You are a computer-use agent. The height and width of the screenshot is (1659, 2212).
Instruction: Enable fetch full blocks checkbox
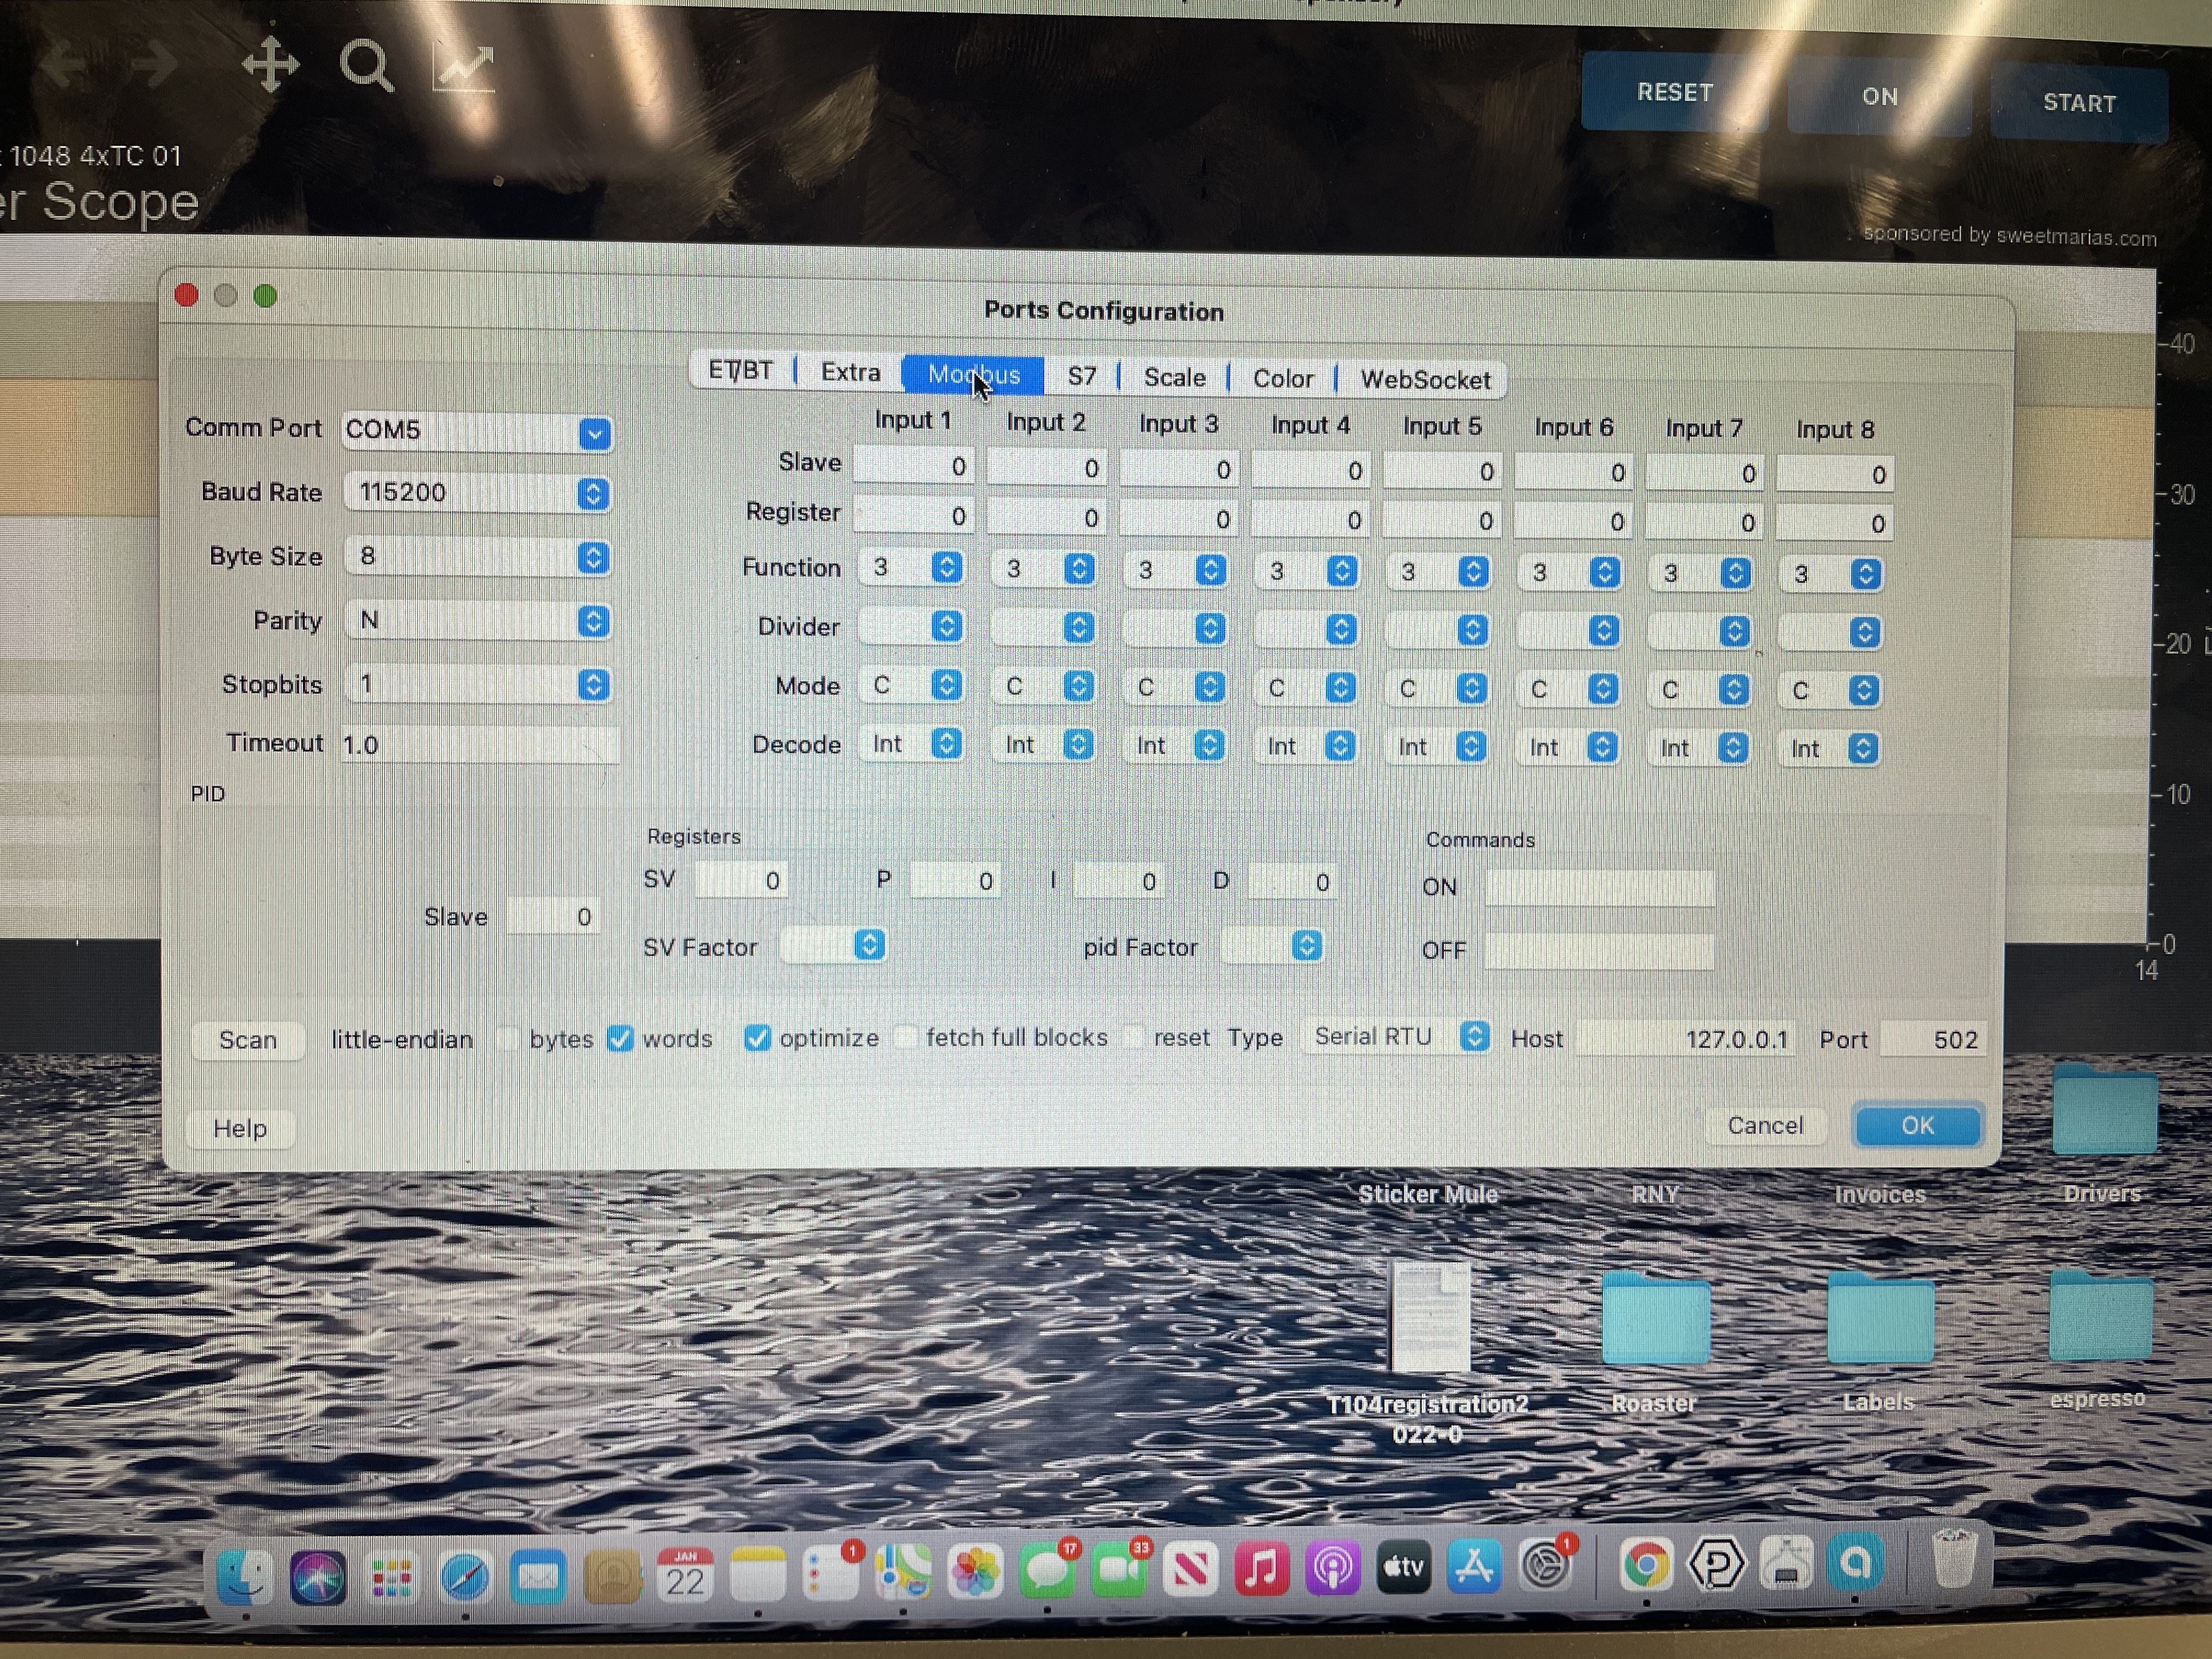906,1038
